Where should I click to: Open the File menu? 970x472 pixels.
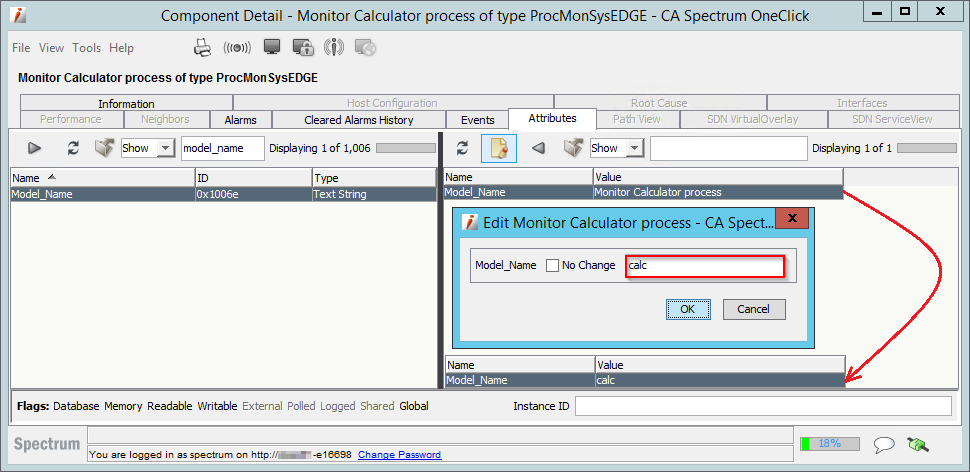pos(21,48)
